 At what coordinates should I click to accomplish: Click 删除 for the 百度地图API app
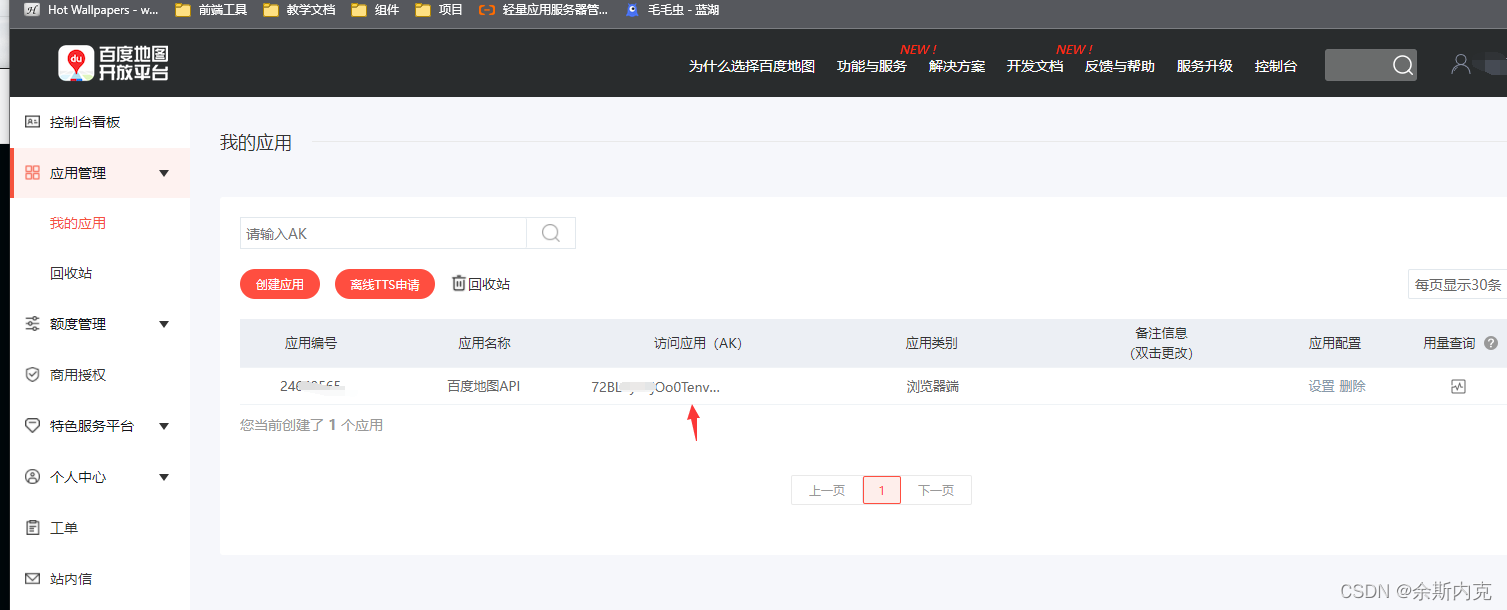[x=1352, y=386]
